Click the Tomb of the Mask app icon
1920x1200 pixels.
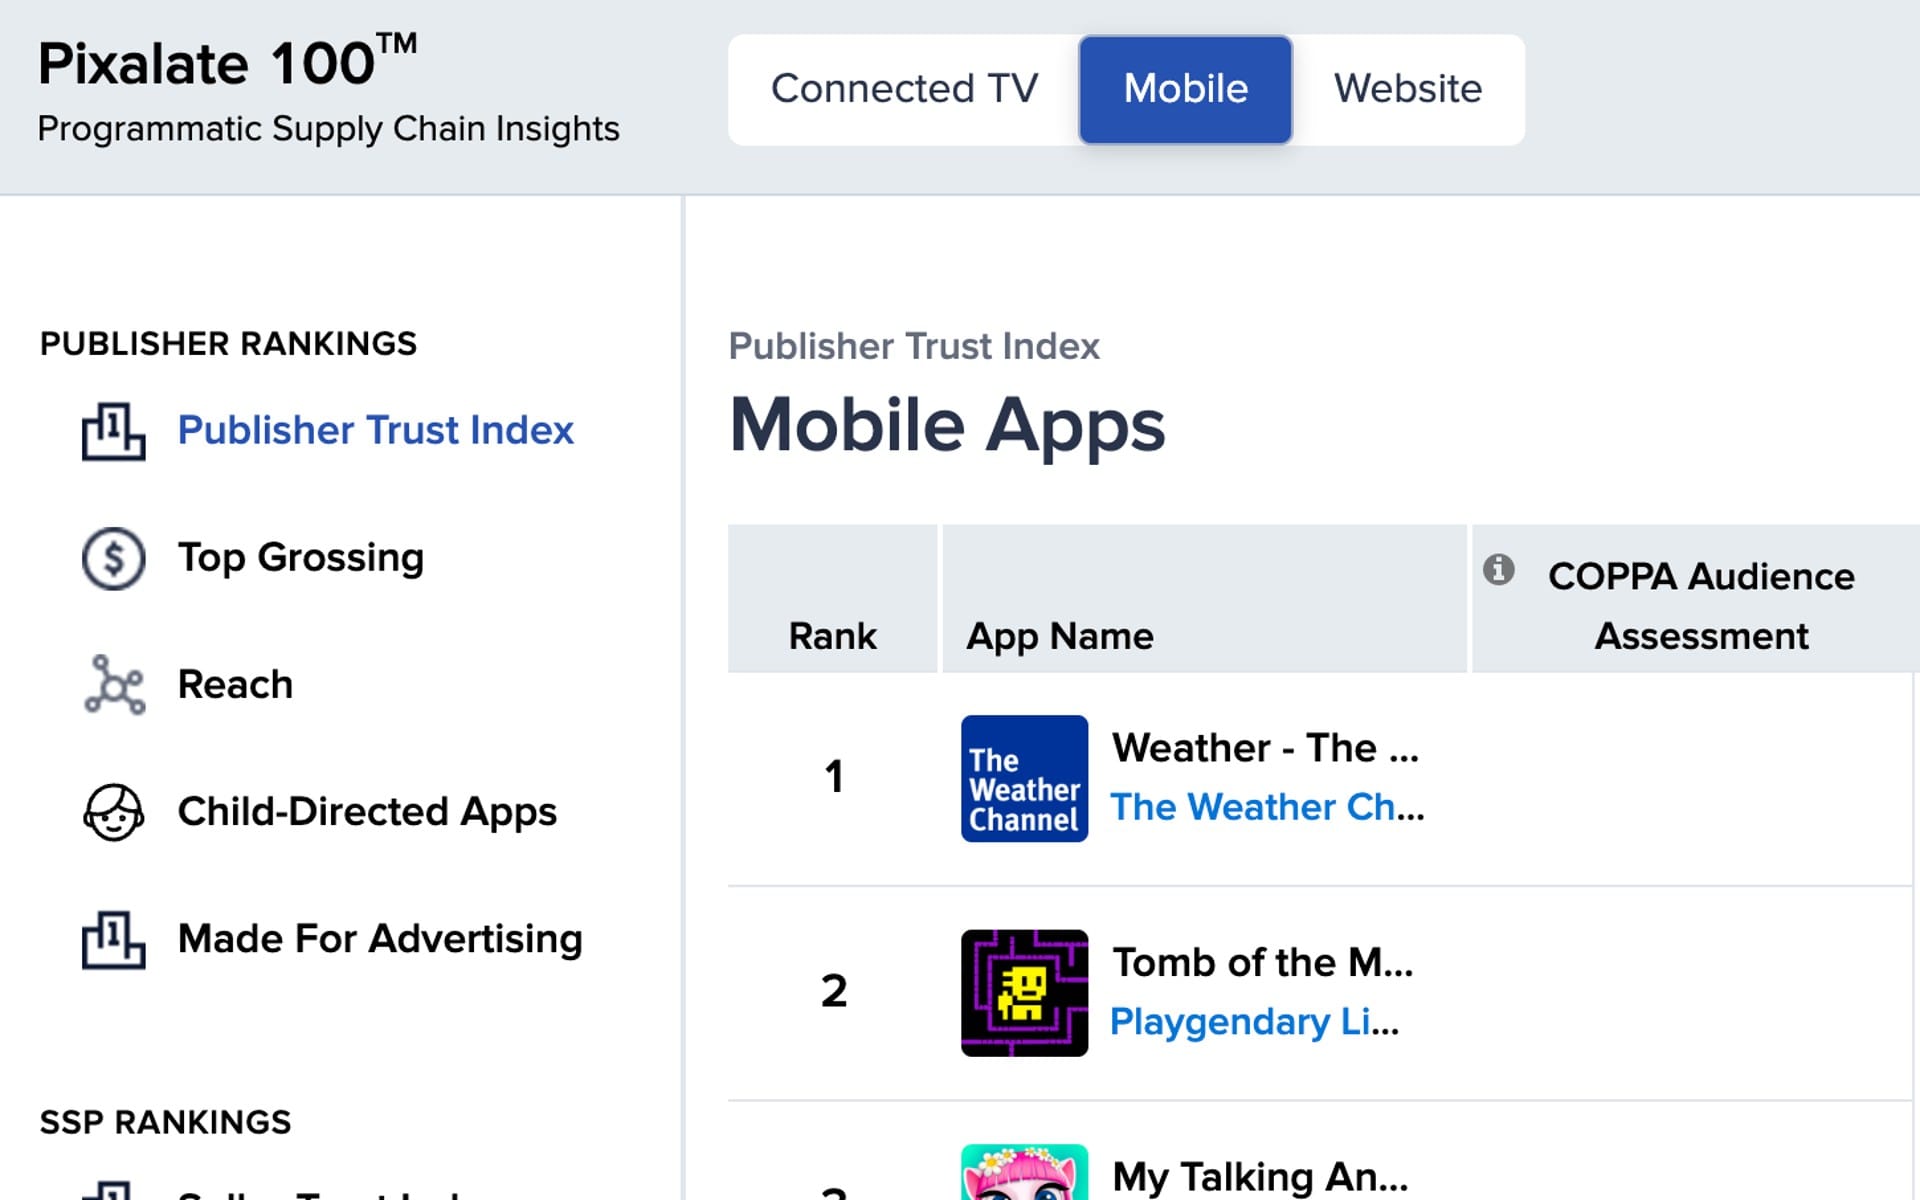tap(1024, 993)
